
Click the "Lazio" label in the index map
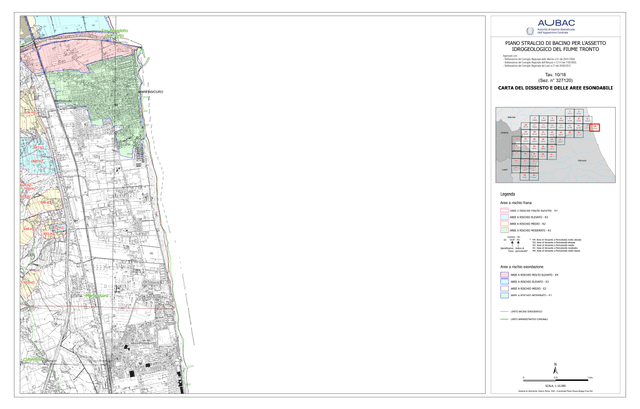click(x=504, y=169)
